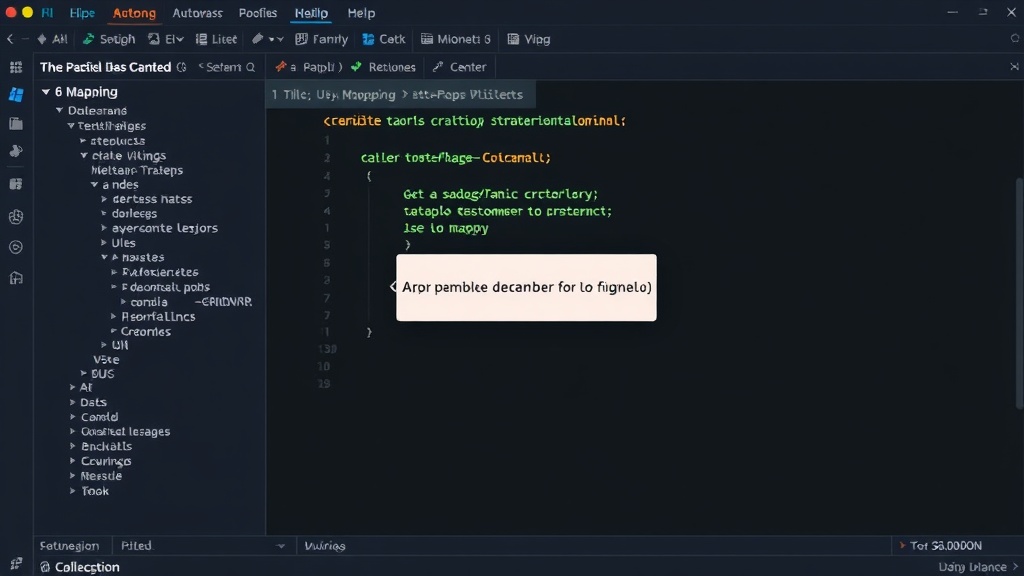Open the Mionett 6 toolbar item
Viewport: 1024px width, 576px height.
(456, 39)
